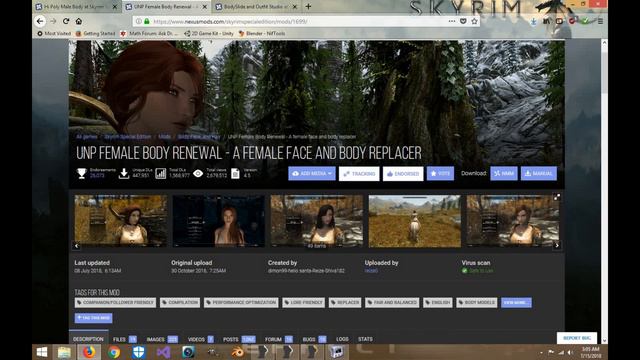The width and height of the screenshot is (640, 360).
Task: Open Visual Studio from the taskbar
Action: pos(163,352)
